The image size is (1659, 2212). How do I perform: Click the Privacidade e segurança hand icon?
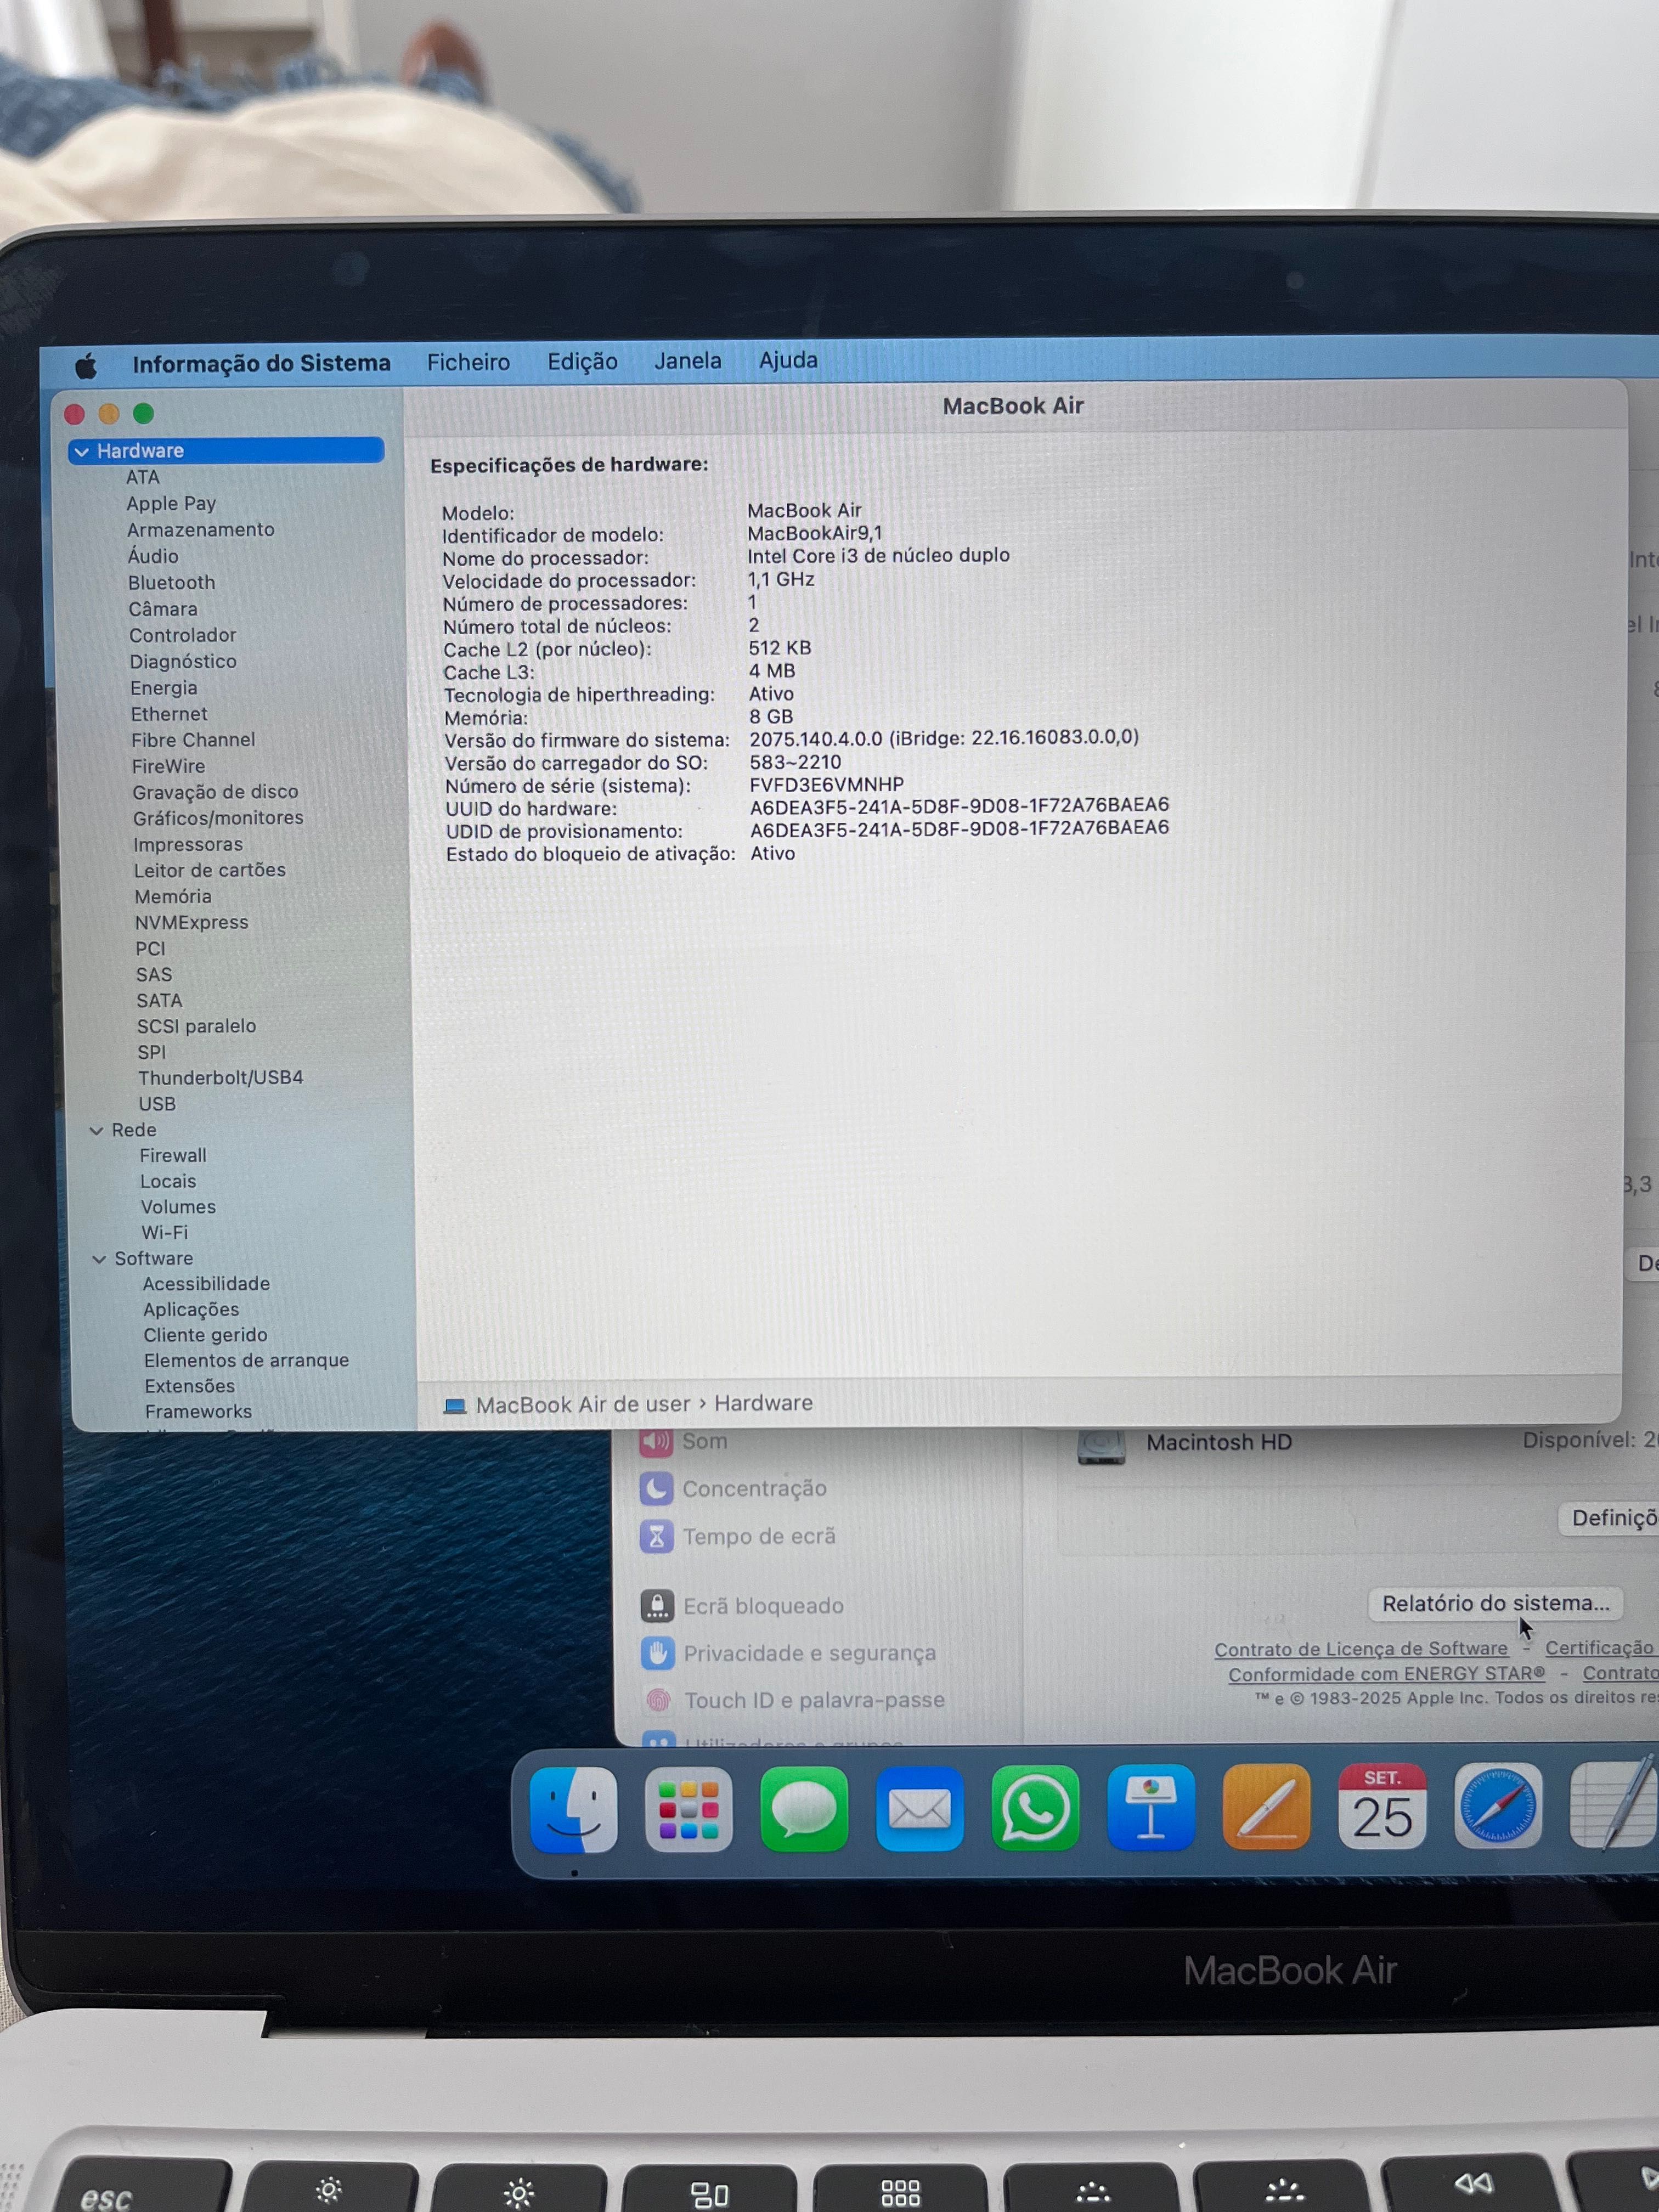(657, 1653)
